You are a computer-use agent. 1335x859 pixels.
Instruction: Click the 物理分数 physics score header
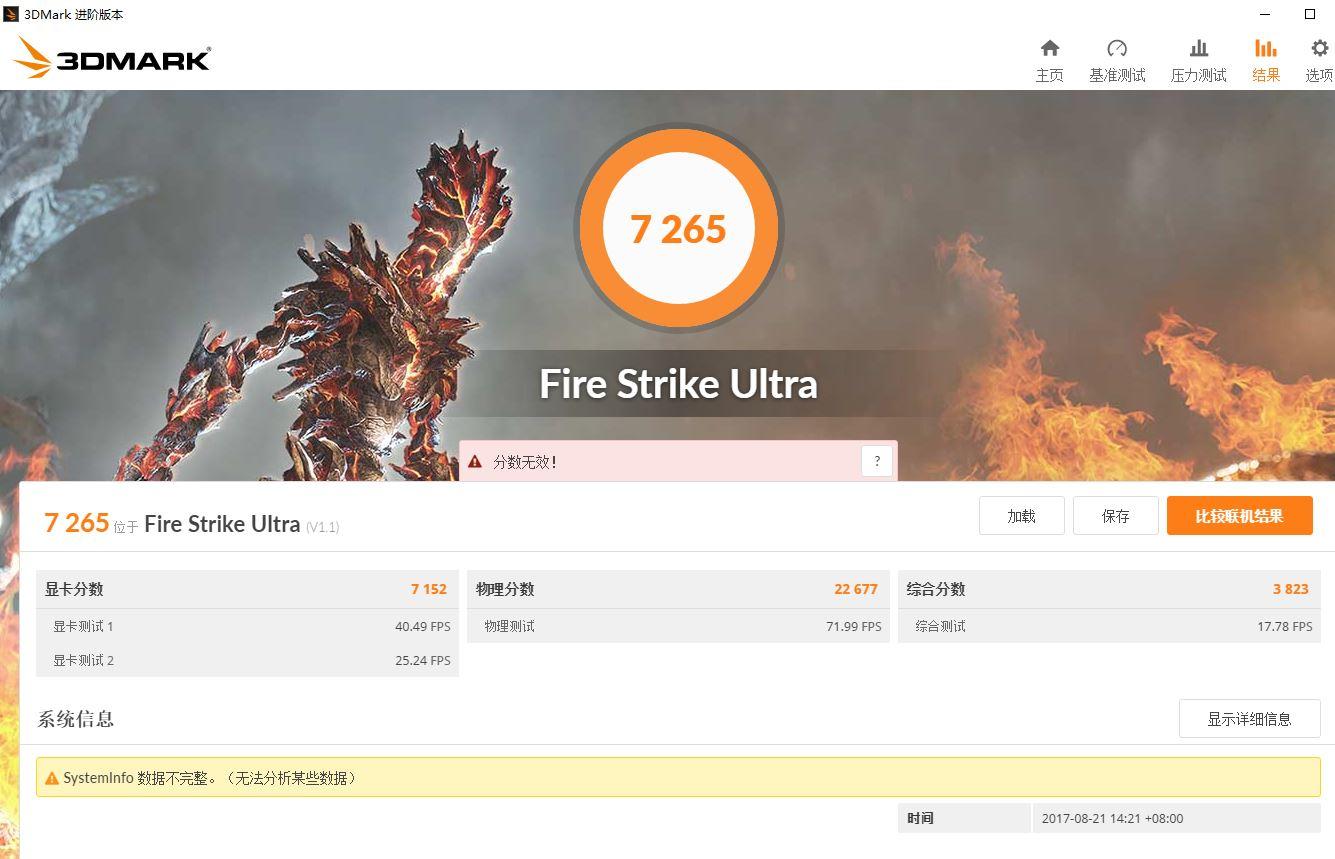pos(505,589)
